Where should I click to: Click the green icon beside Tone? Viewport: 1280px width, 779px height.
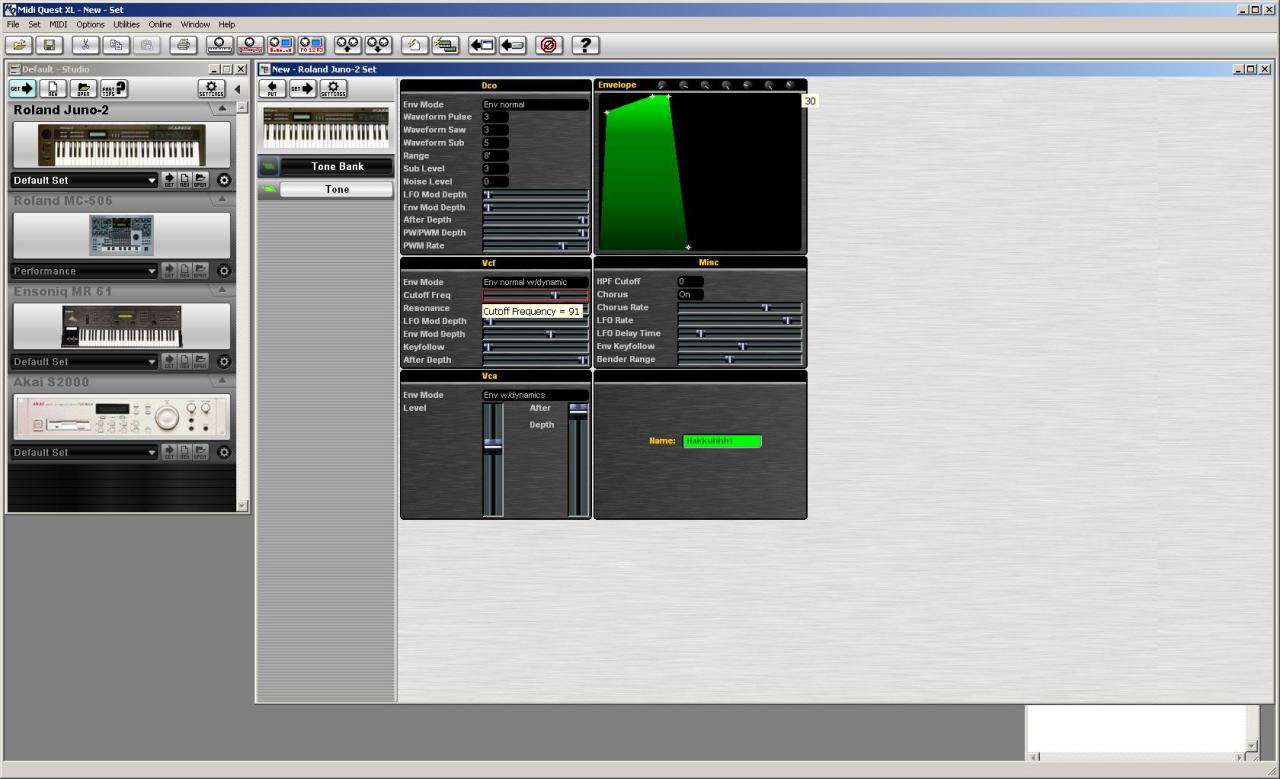[268, 189]
